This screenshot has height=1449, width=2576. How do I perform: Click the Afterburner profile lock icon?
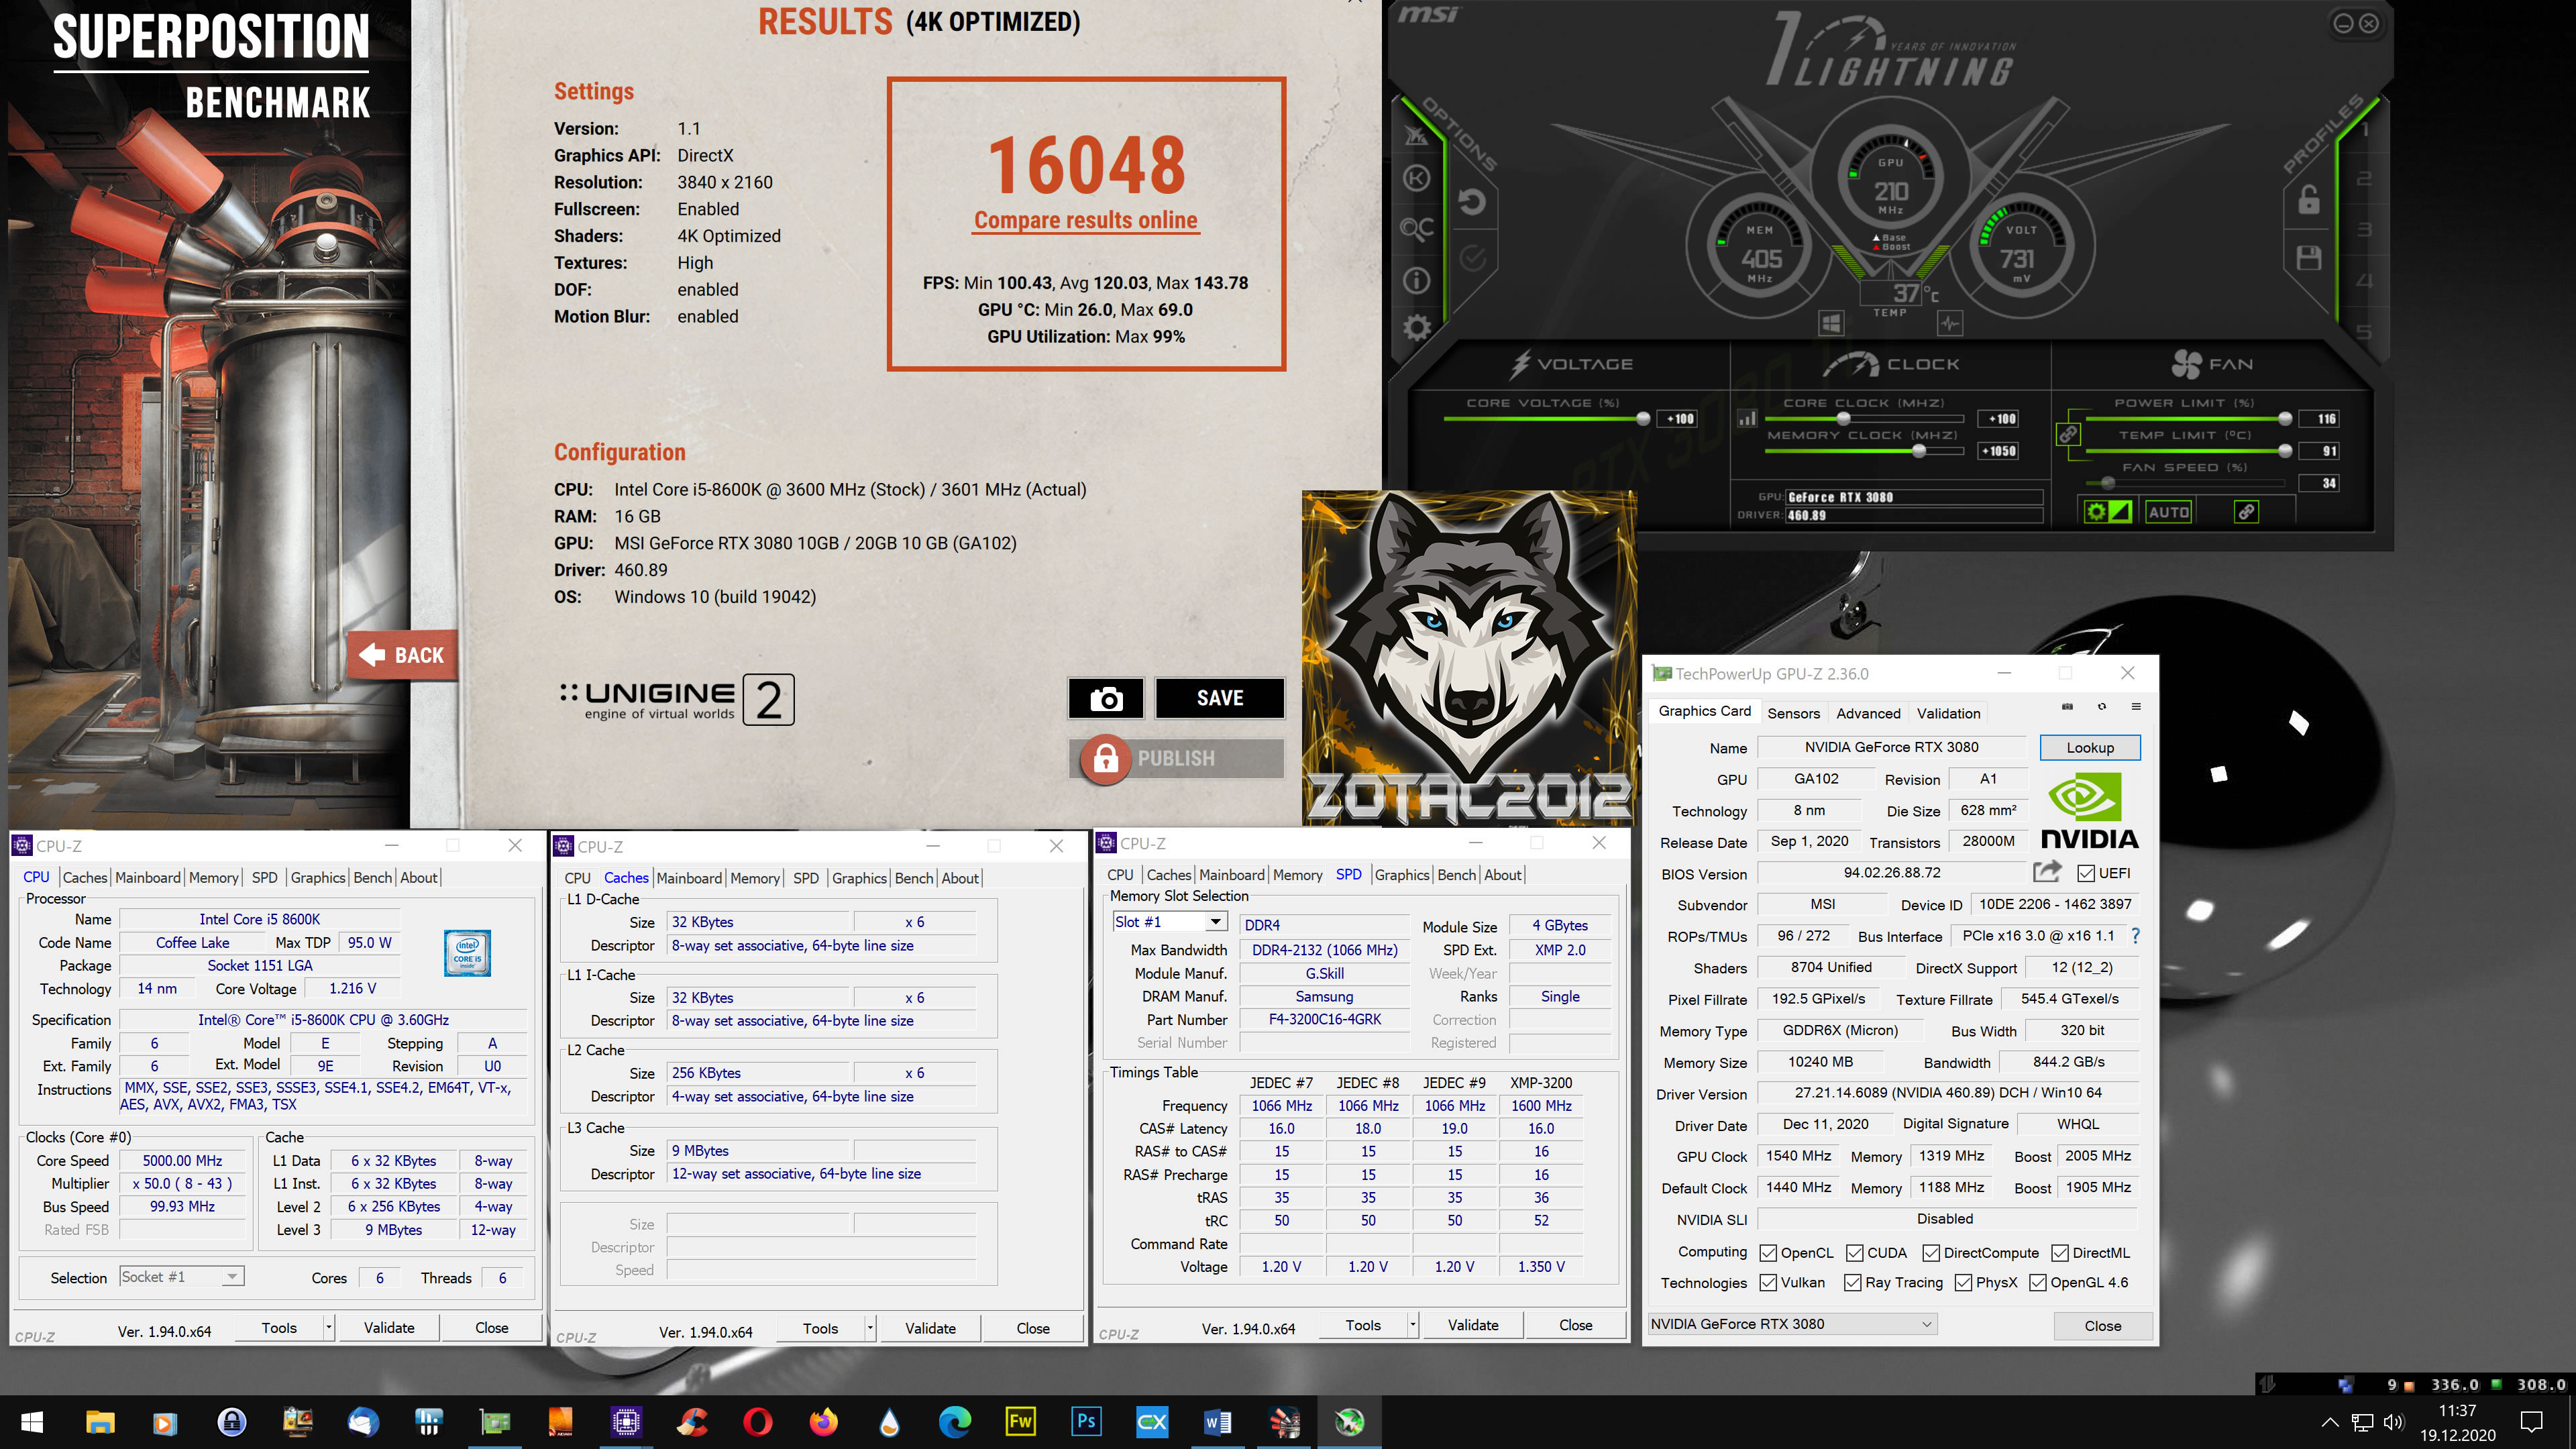tap(2309, 200)
